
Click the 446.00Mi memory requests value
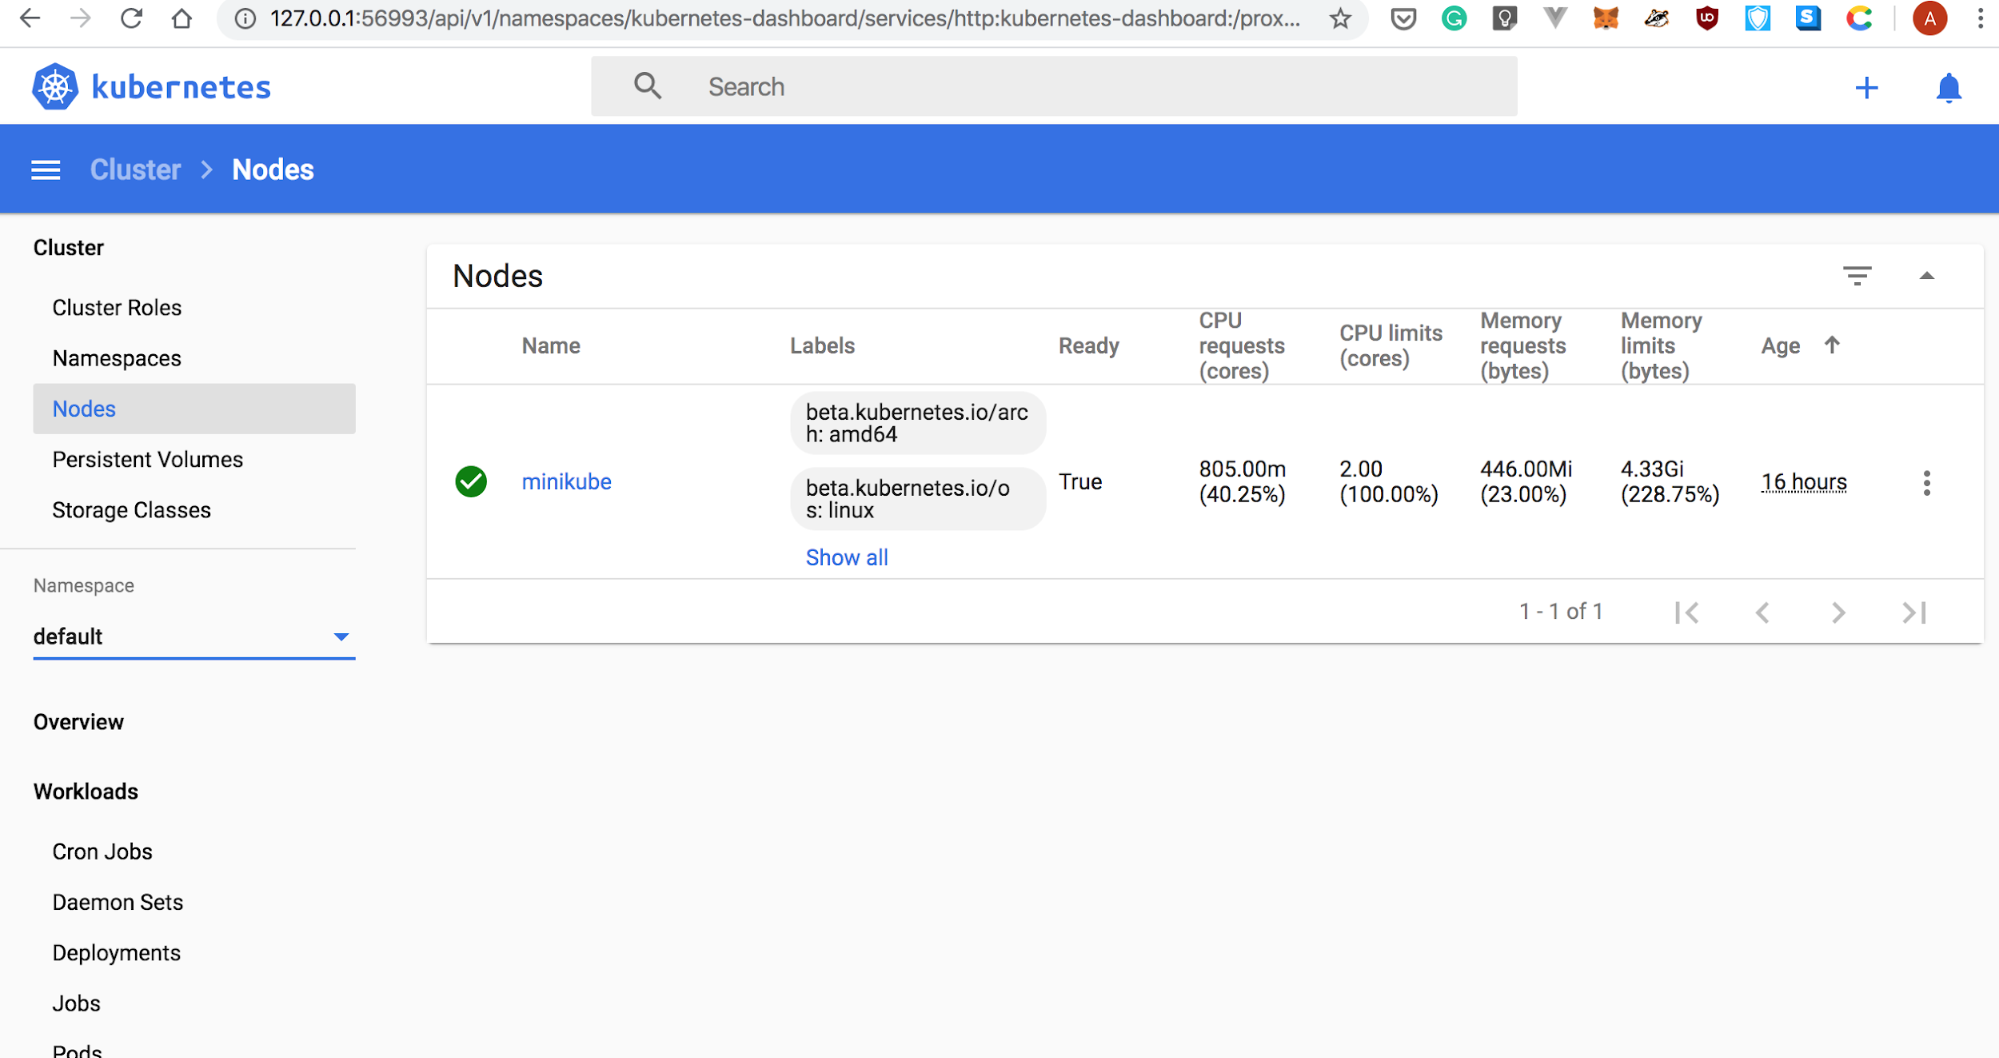coord(1526,482)
